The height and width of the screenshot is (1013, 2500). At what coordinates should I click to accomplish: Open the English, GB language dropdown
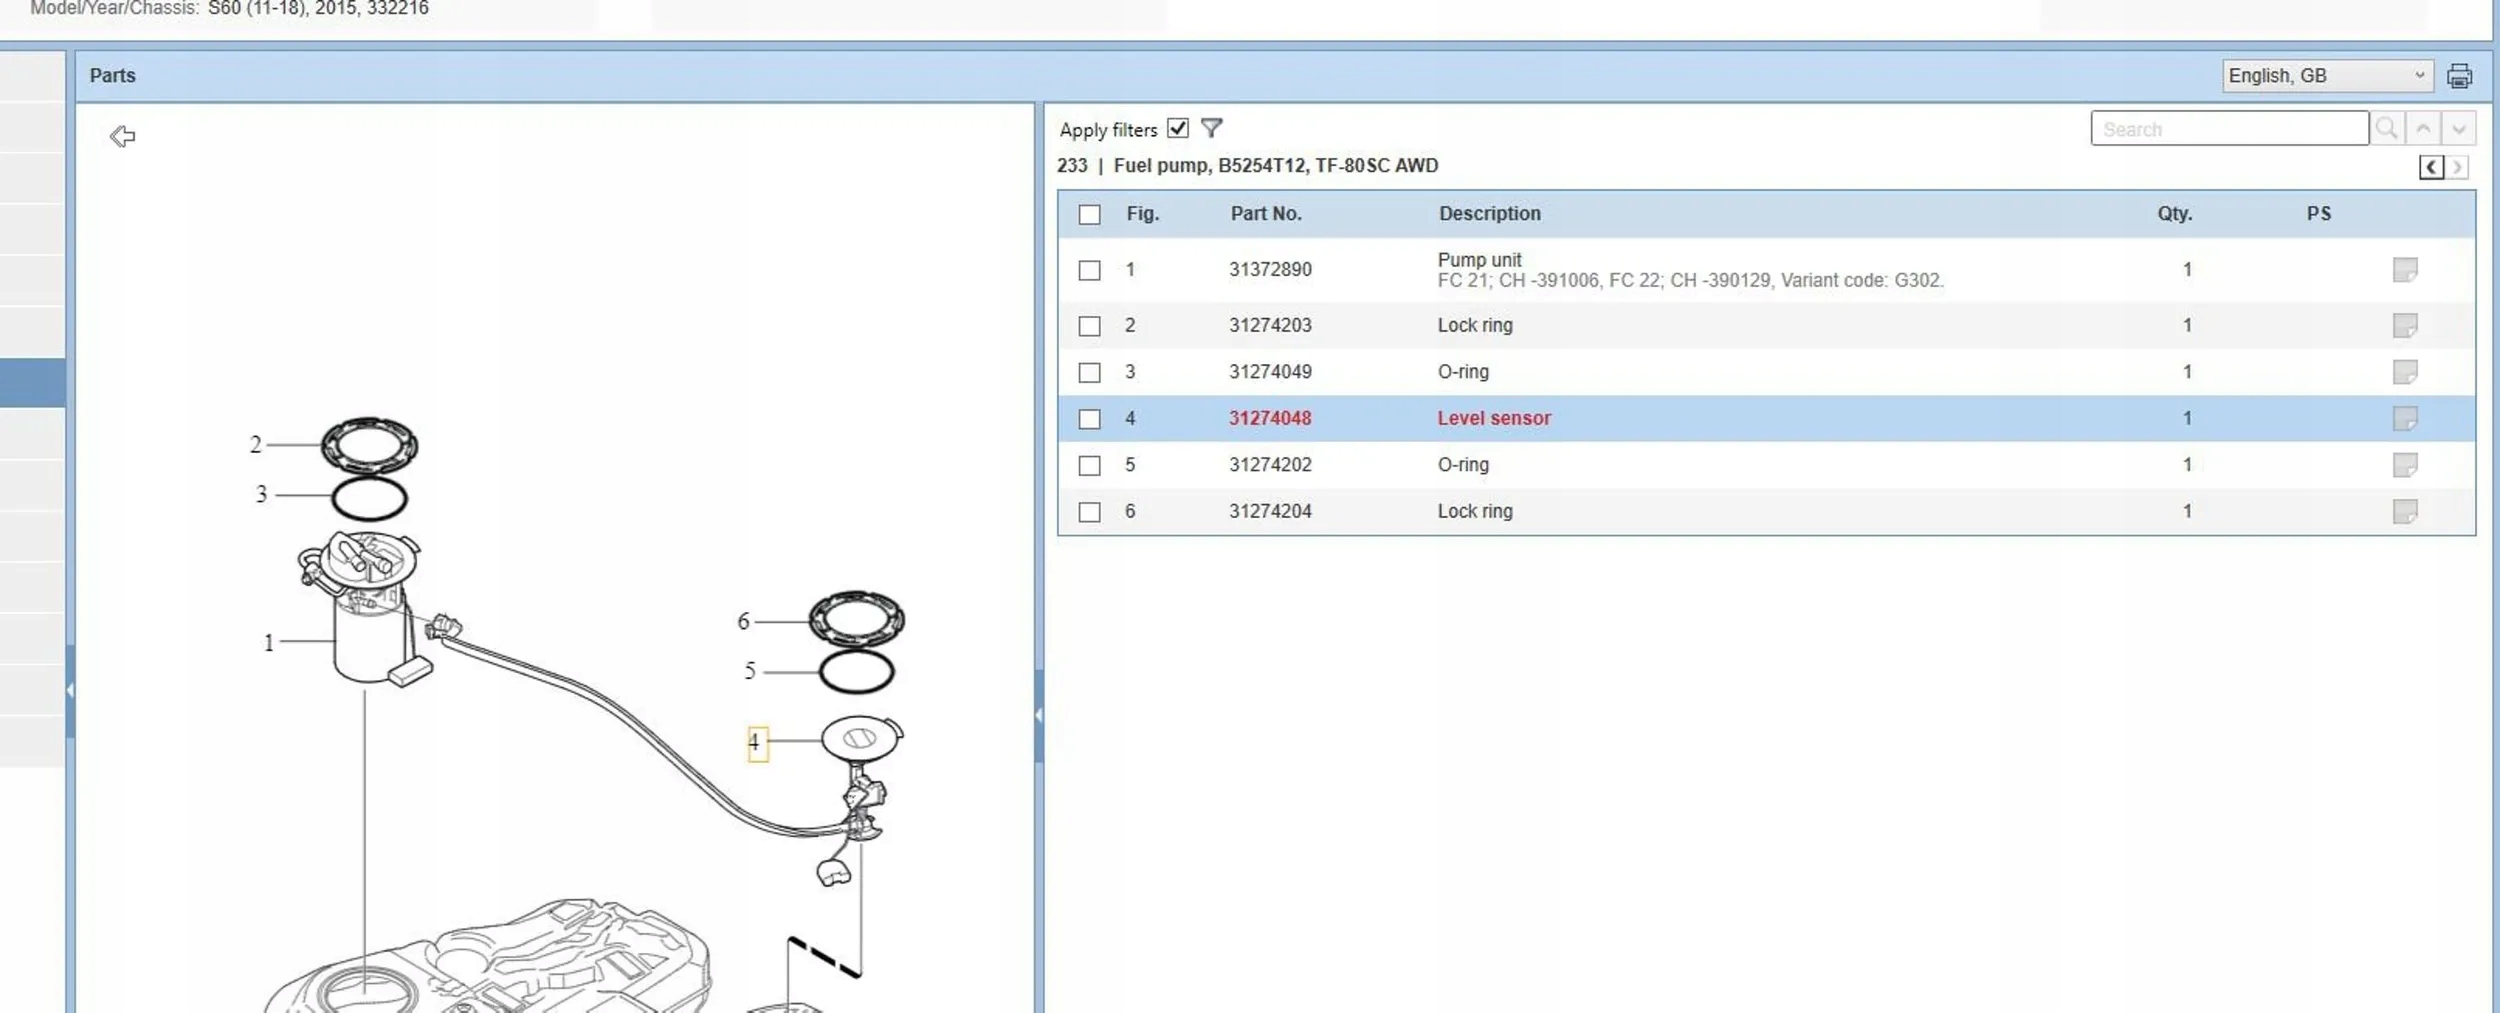[2328, 76]
